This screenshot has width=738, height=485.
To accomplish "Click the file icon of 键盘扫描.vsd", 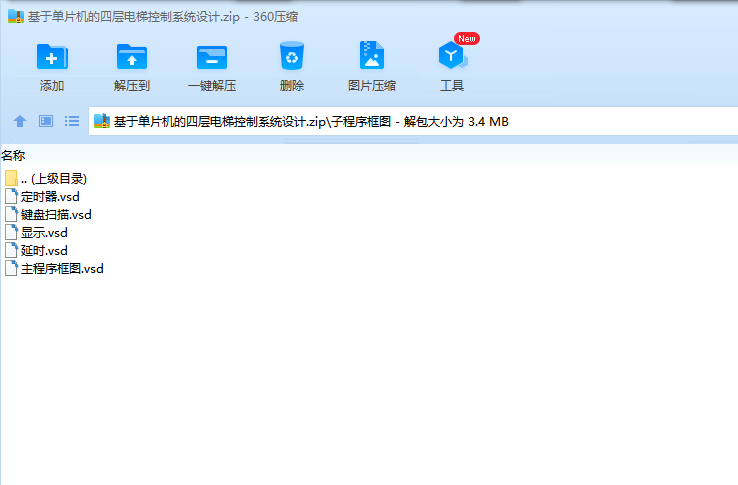I will pyautogui.click(x=11, y=214).
